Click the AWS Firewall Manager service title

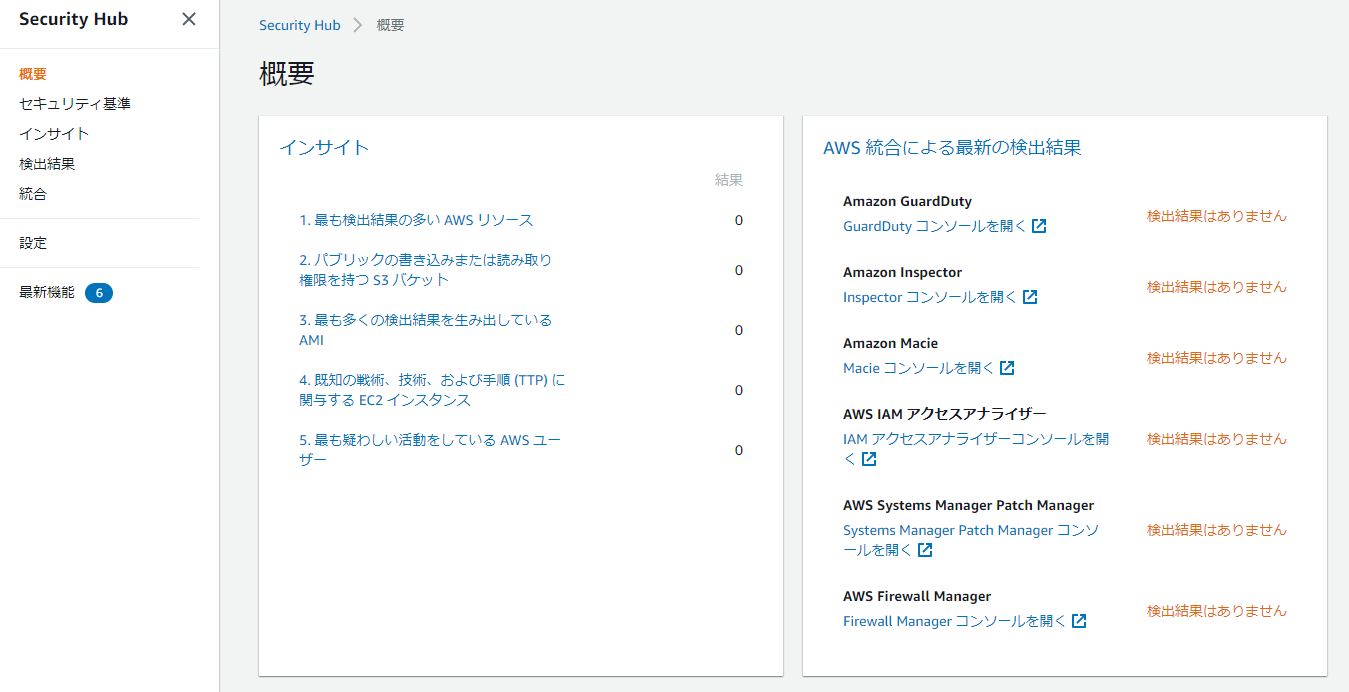click(x=917, y=596)
